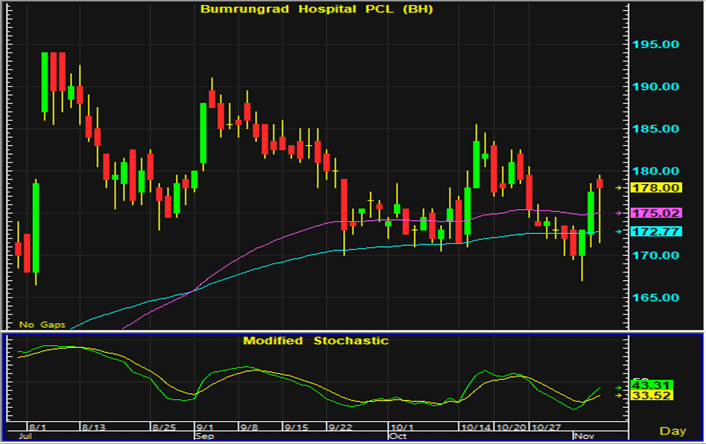Click the 8/13 date on time axis
The width and height of the screenshot is (706, 444).
[x=94, y=427]
